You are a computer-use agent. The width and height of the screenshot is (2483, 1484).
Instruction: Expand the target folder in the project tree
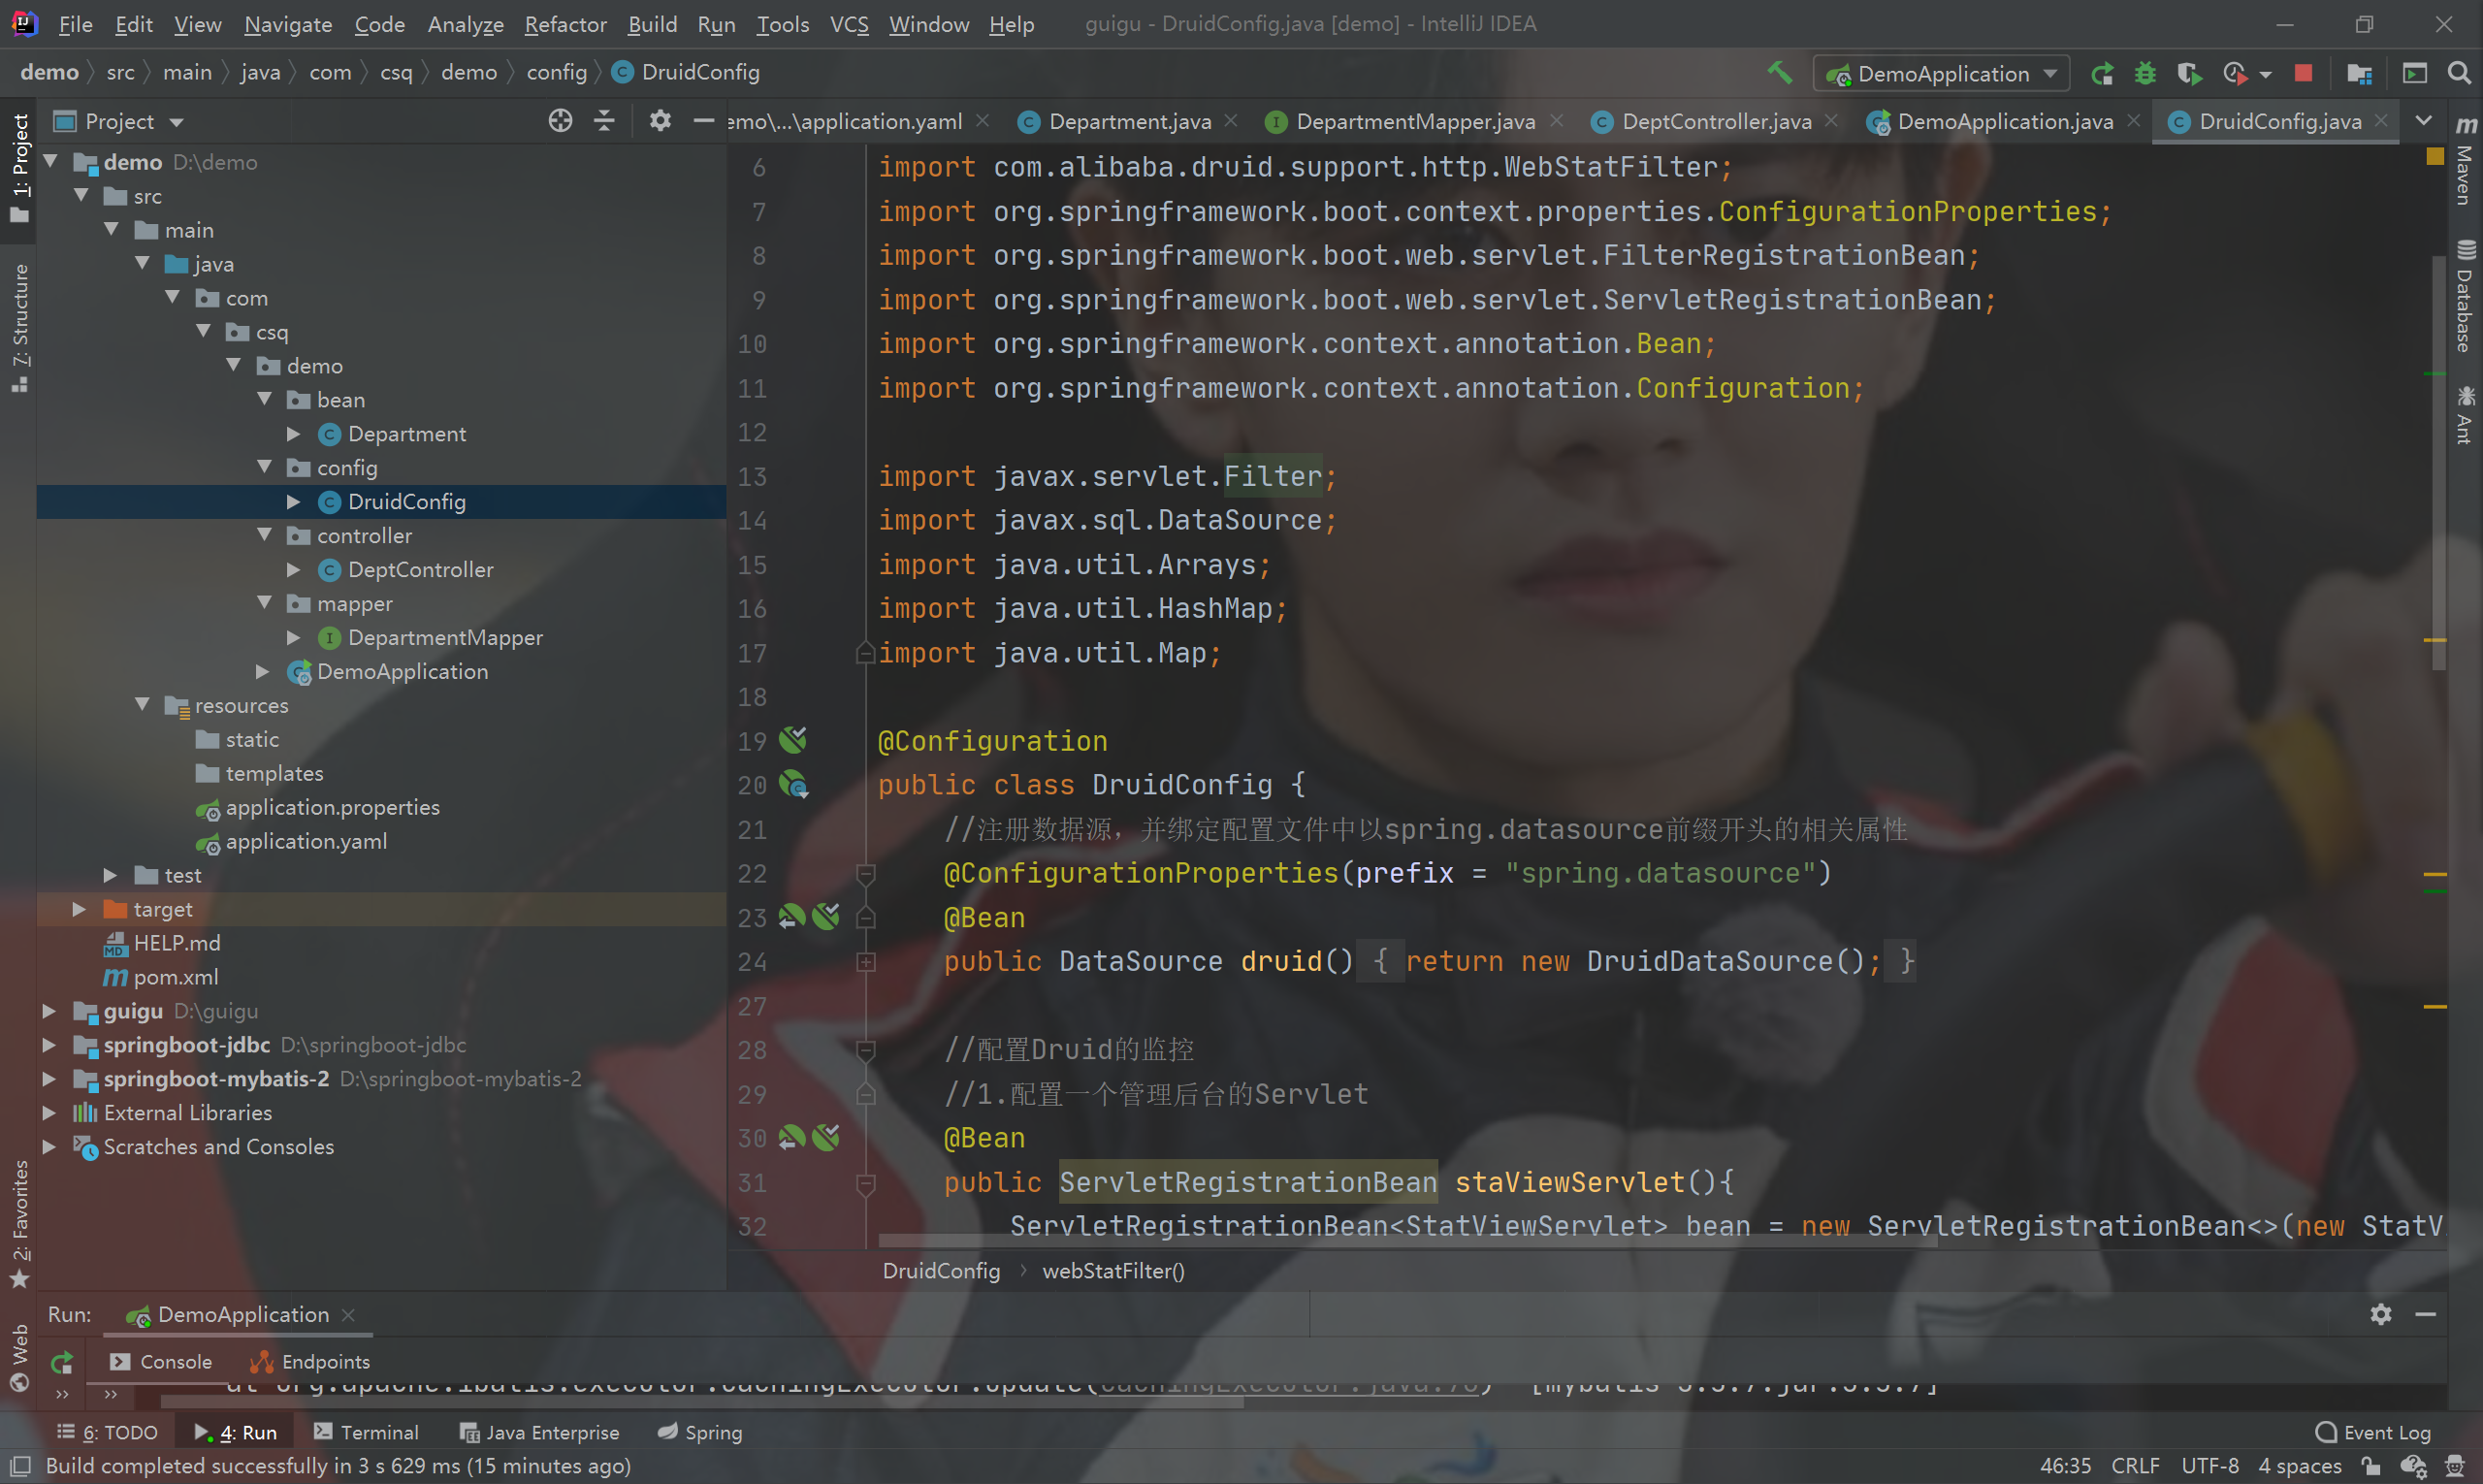80,909
